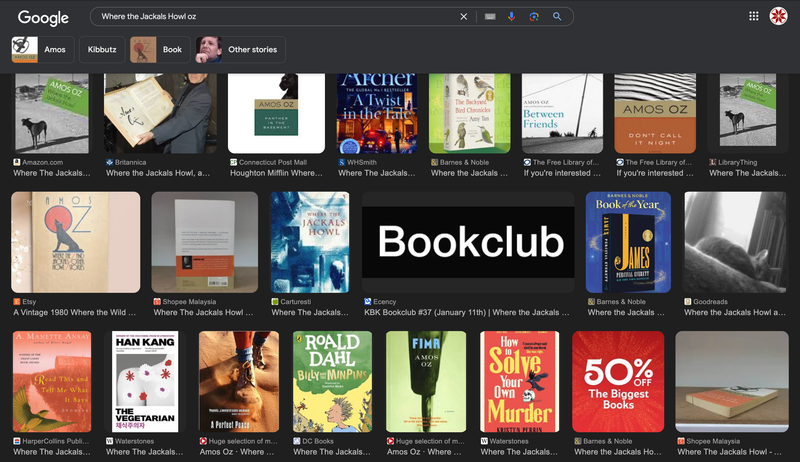Open the 50% Off Biggest Books image
This screenshot has height=462, width=800.
coord(618,381)
